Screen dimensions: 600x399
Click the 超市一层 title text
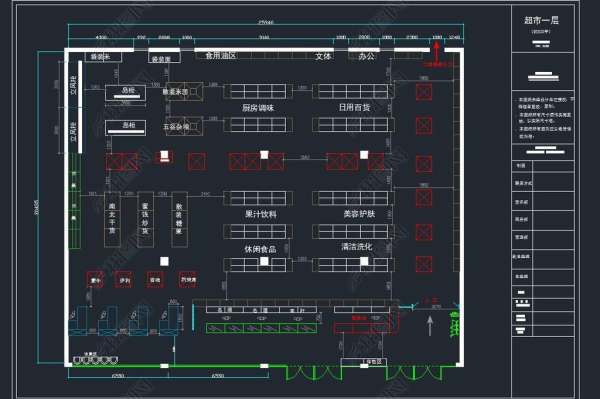(x=541, y=20)
